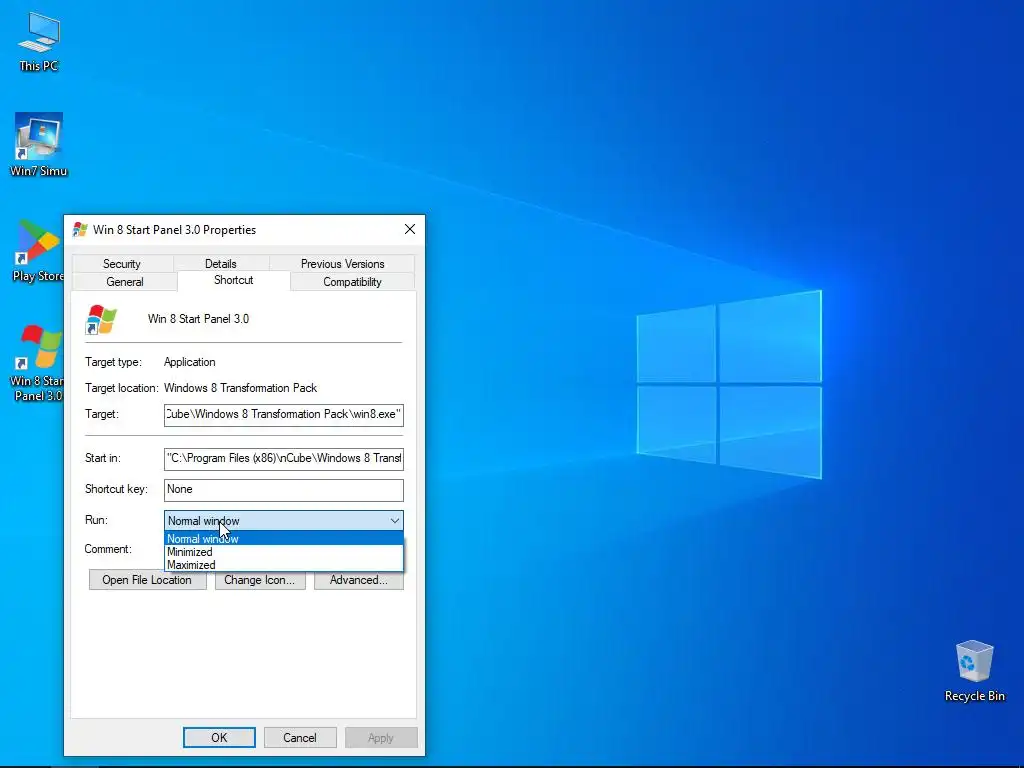Screen dimensions: 1024x768
Task: Click Open File Location button
Action: point(148,580)
